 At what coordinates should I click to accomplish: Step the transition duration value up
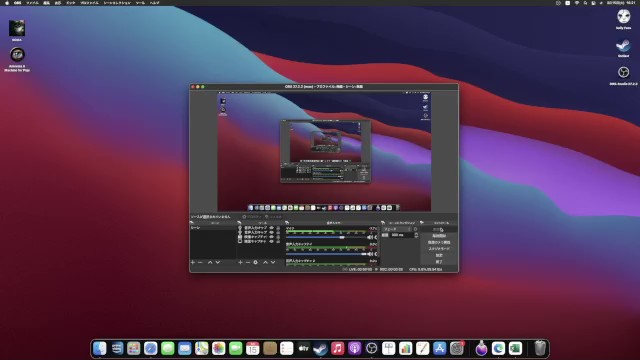416,234
